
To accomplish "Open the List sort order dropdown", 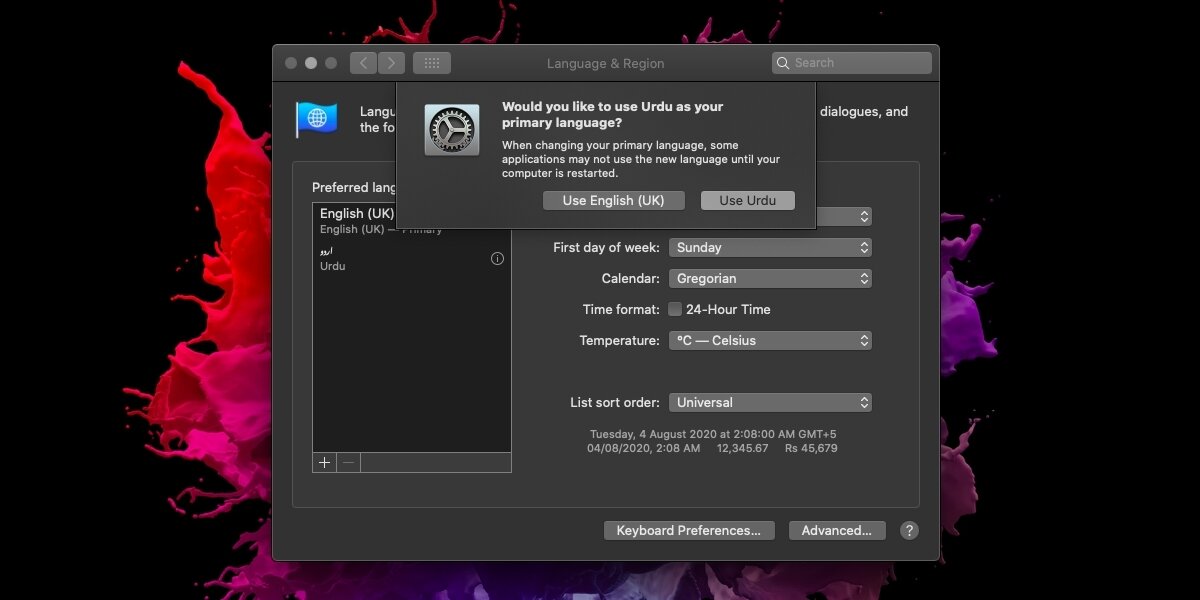I will (x=770, y=402).
